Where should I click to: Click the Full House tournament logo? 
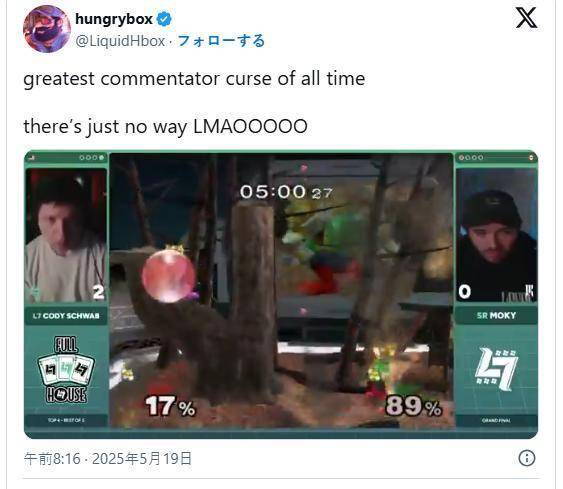[x=66, y=369]
